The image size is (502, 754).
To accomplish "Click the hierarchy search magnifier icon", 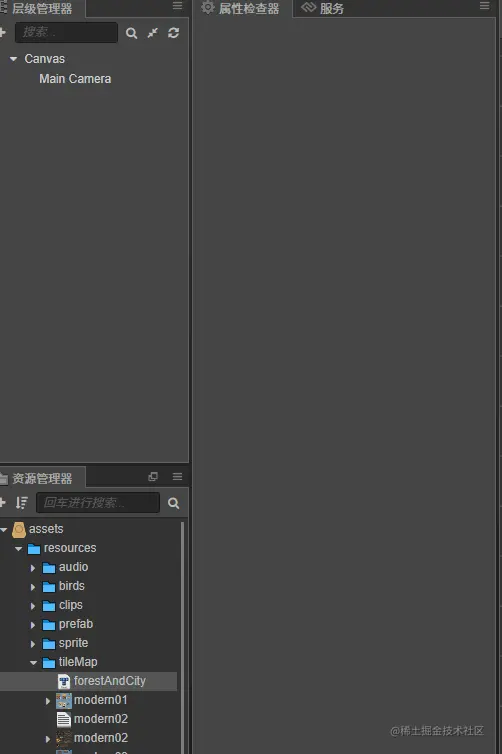I will [x=131, y=33].
